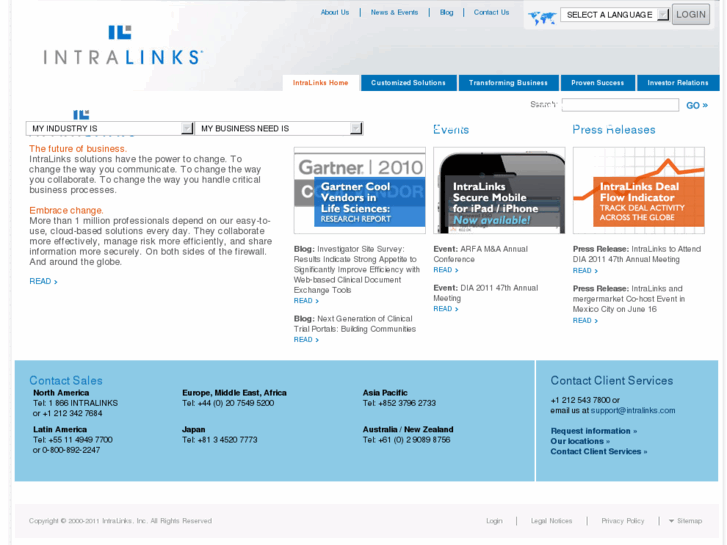
Task: Click the Latin America phone +55 11 4949 7700
Action: [x=80, y=440]
